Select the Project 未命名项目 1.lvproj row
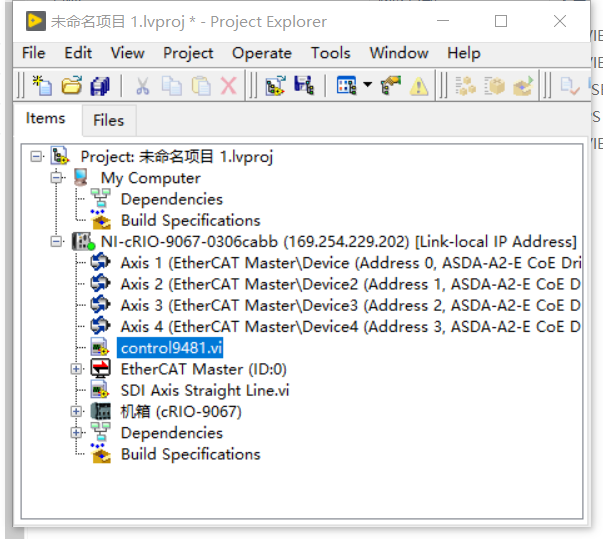Viewport: 603px width, 539px height. pyautogui.click(x=177, y=156)
